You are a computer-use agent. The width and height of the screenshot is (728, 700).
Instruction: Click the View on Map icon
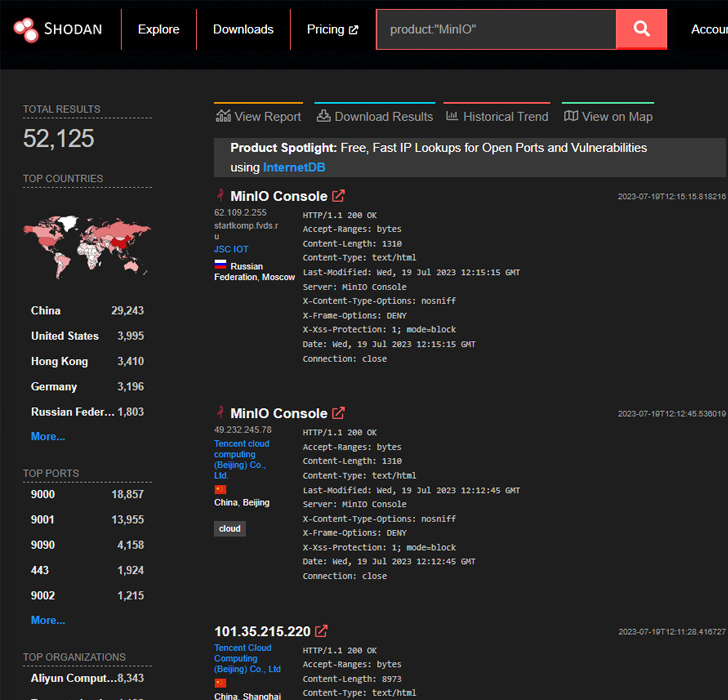coord(571,116)
